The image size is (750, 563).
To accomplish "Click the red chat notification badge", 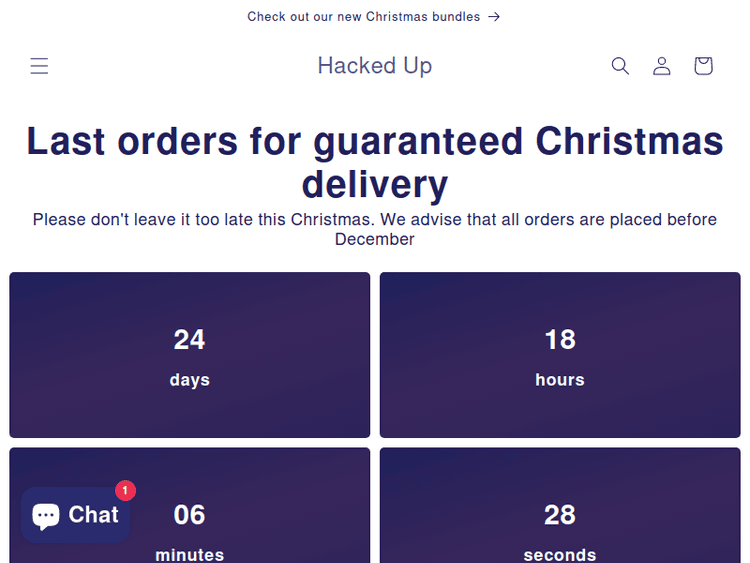I will click(125, 491).
